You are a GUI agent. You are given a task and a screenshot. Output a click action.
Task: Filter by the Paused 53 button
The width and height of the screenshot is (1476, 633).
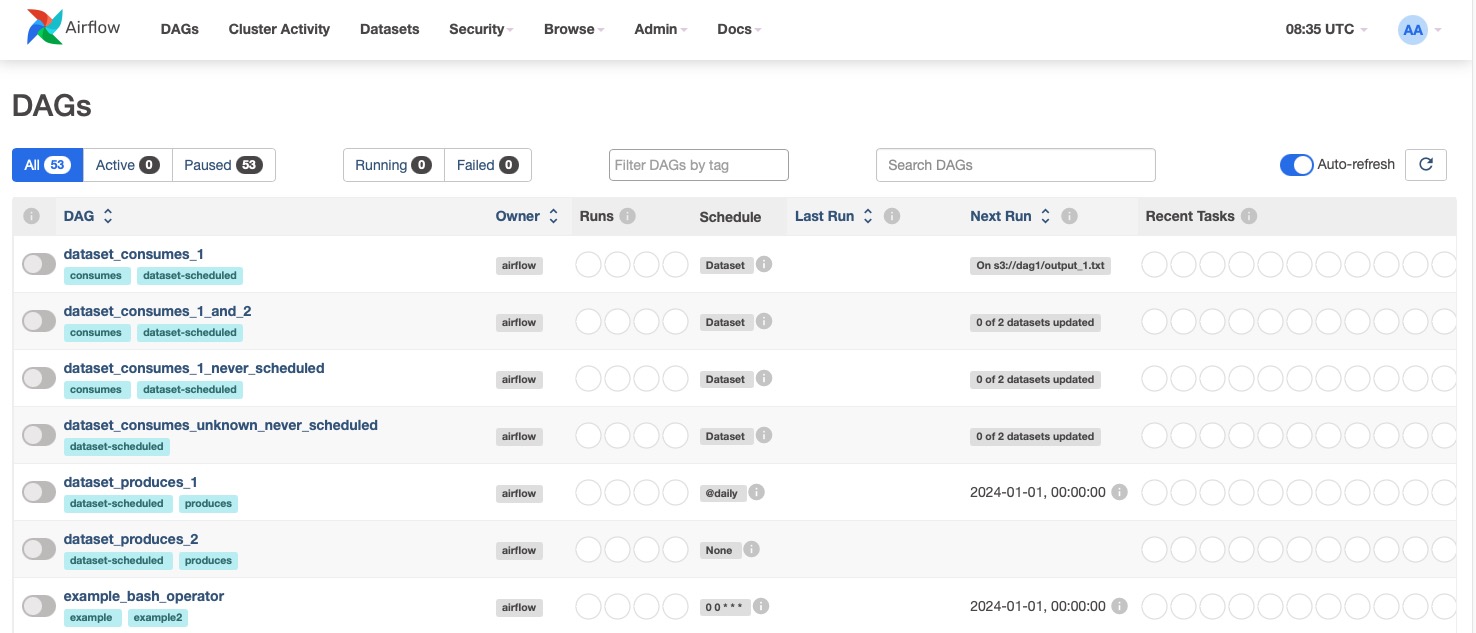pos(223,165)
